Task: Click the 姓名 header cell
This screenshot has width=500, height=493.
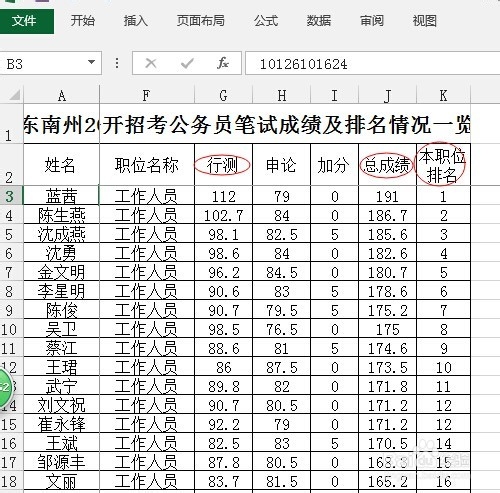Action: click(61, 165)
